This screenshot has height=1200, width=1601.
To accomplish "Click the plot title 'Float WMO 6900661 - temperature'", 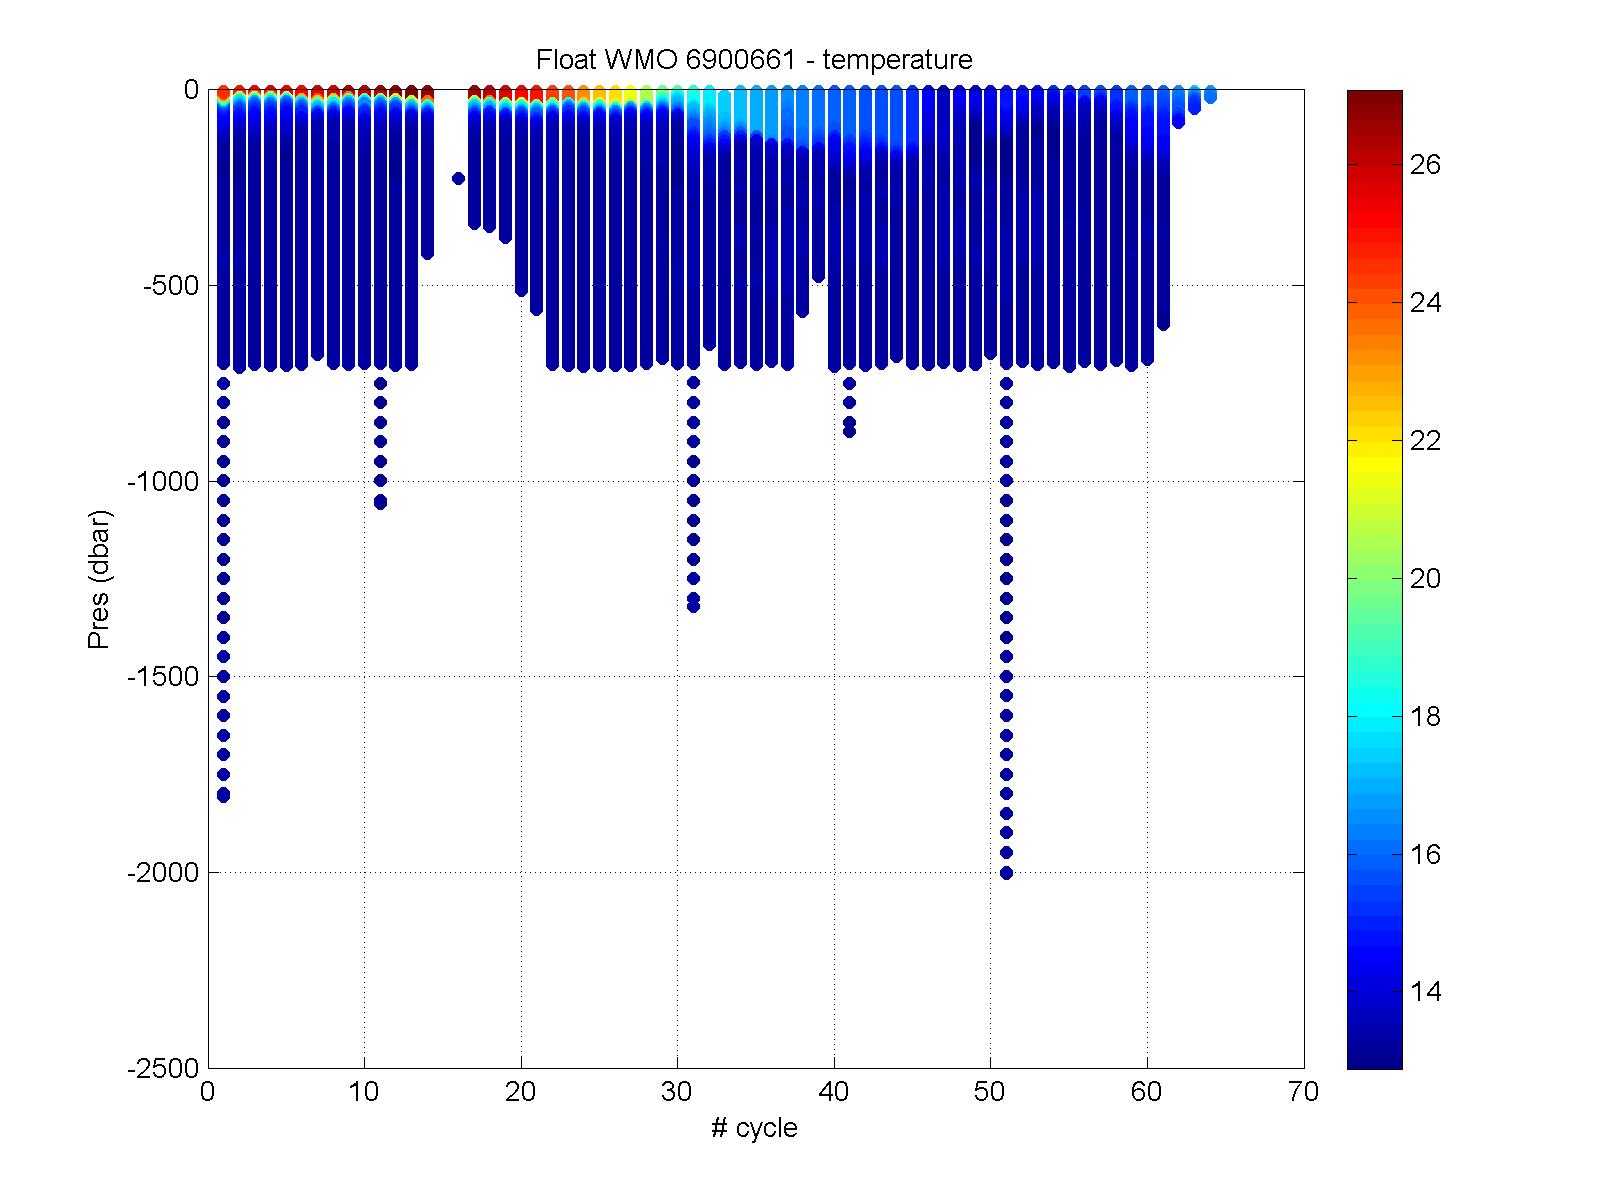I will 754,60.
